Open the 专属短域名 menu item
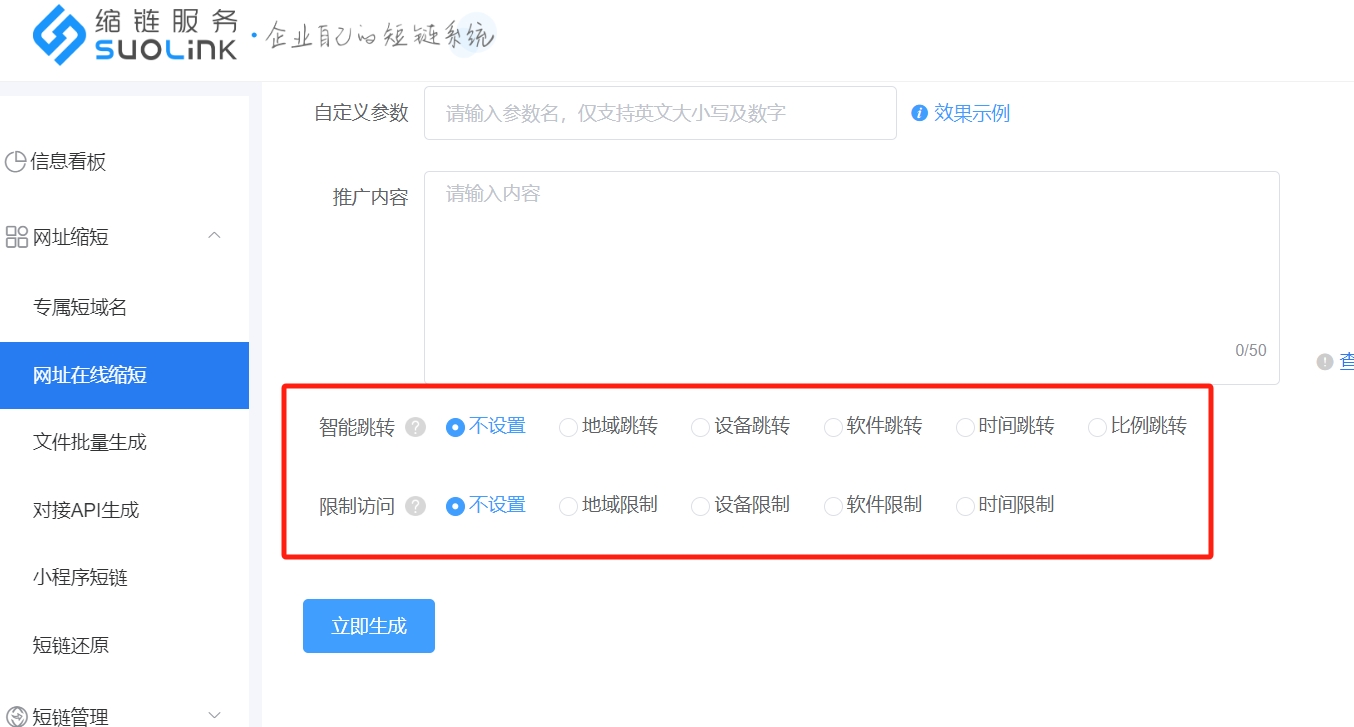 [80, 308]
